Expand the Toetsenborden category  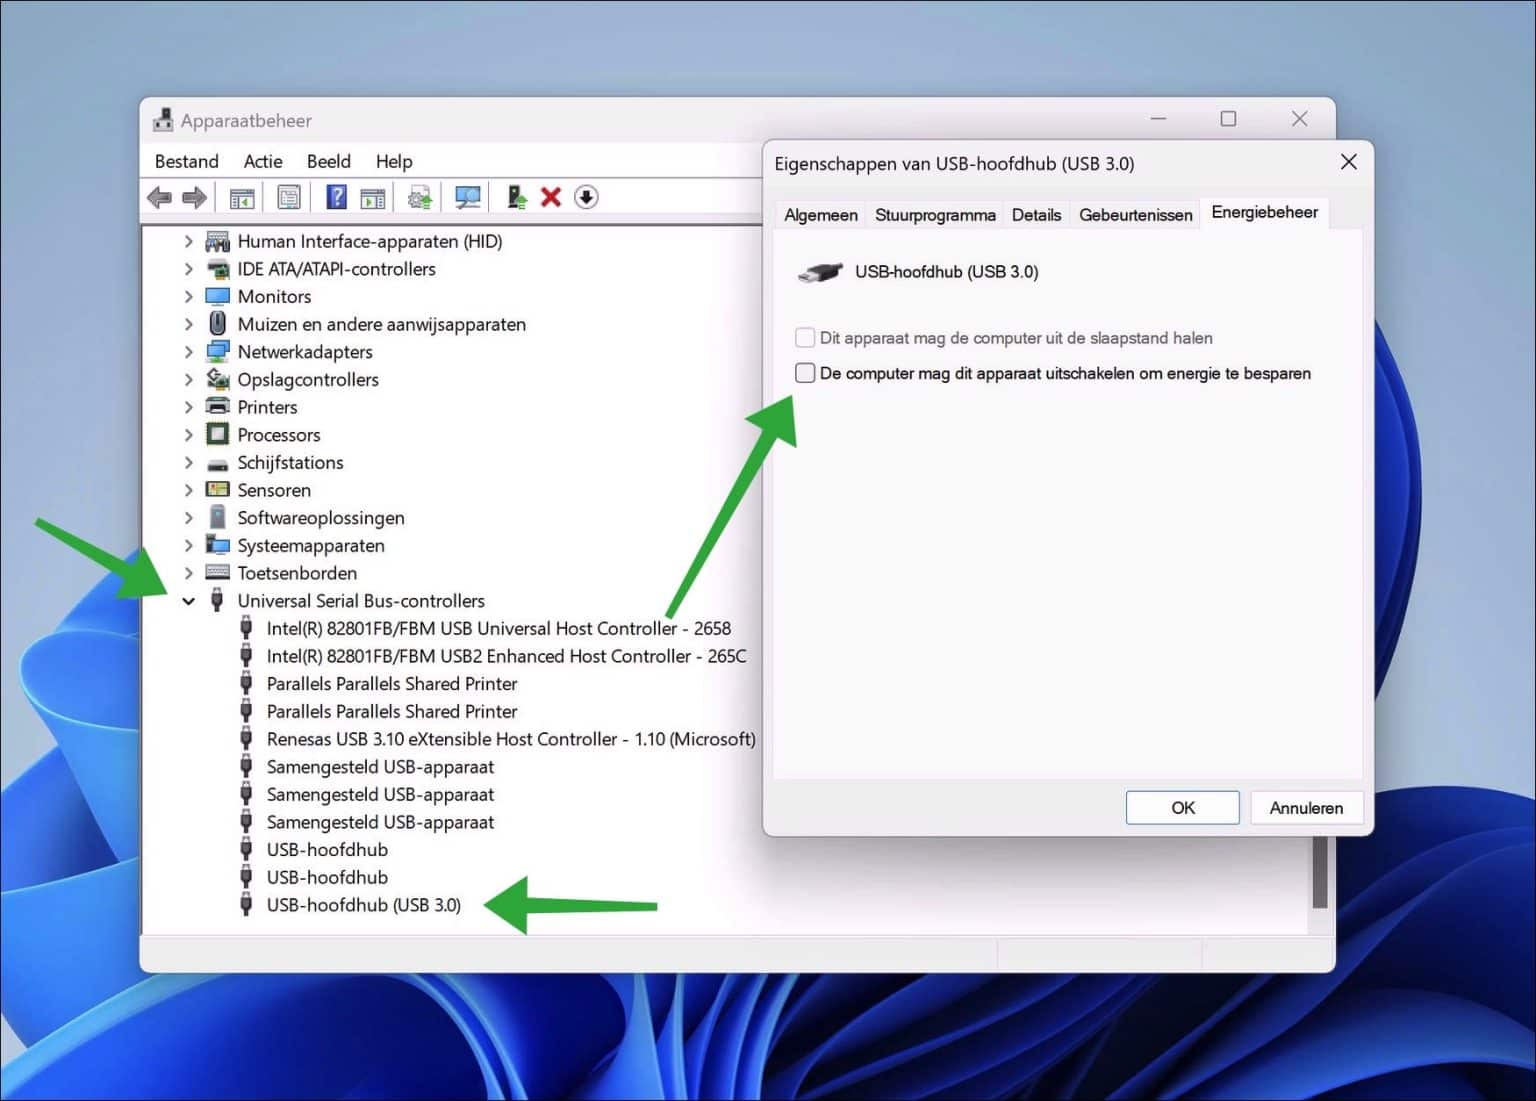189,572
